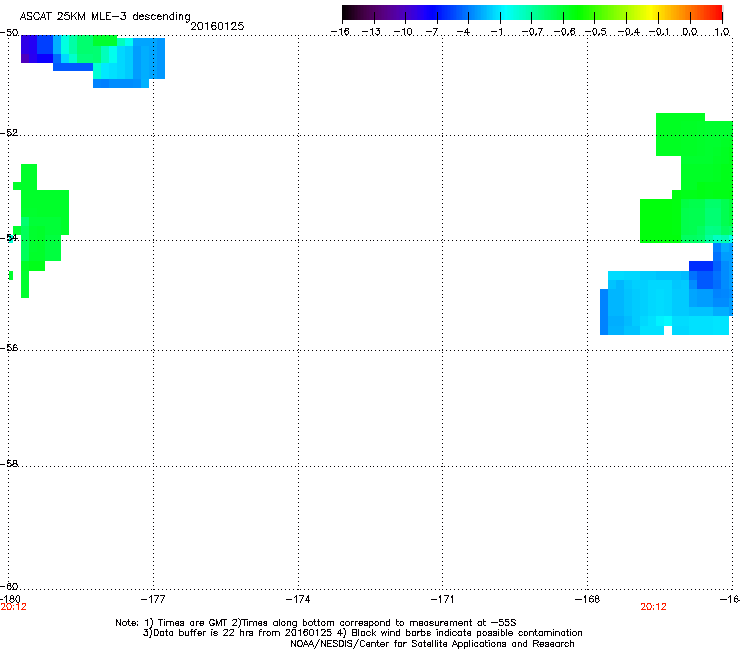Click the '-60' latitude axis label
This screenshot has height=650, width=740.
tap(9, 587)
